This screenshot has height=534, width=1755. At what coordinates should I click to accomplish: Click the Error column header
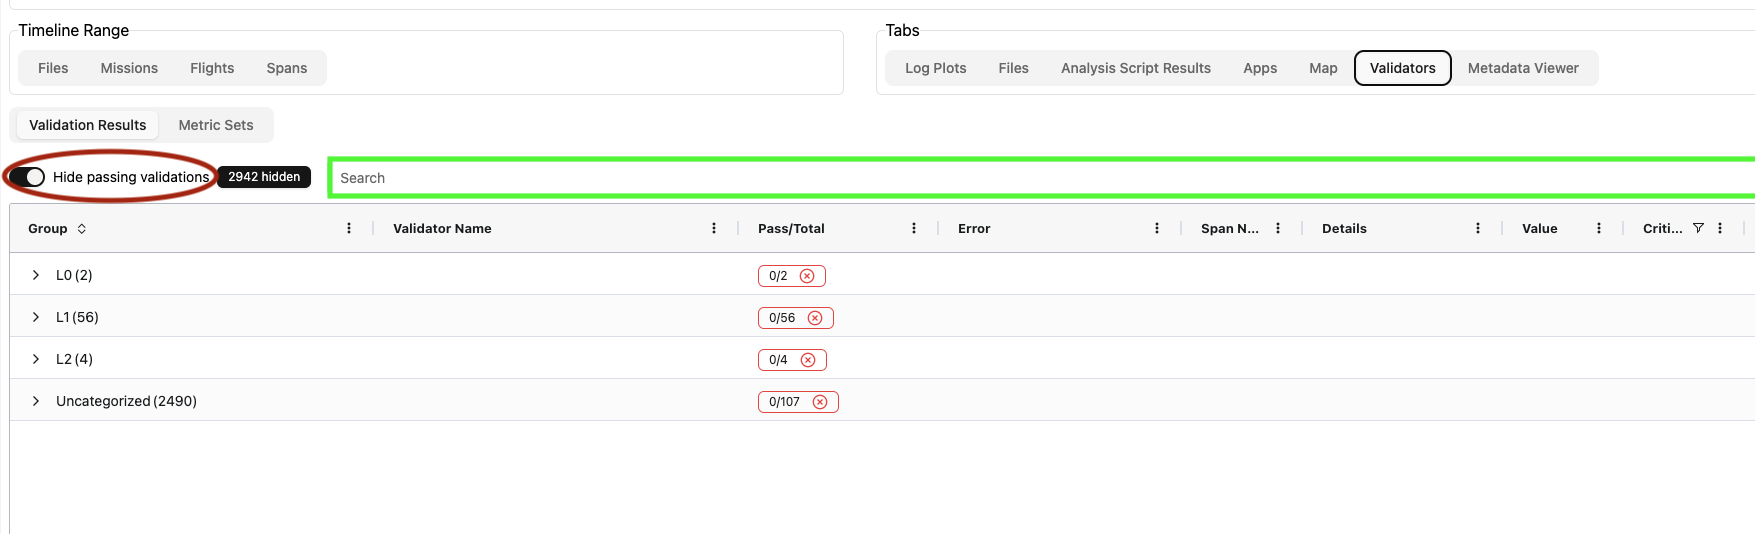point(974,229)
